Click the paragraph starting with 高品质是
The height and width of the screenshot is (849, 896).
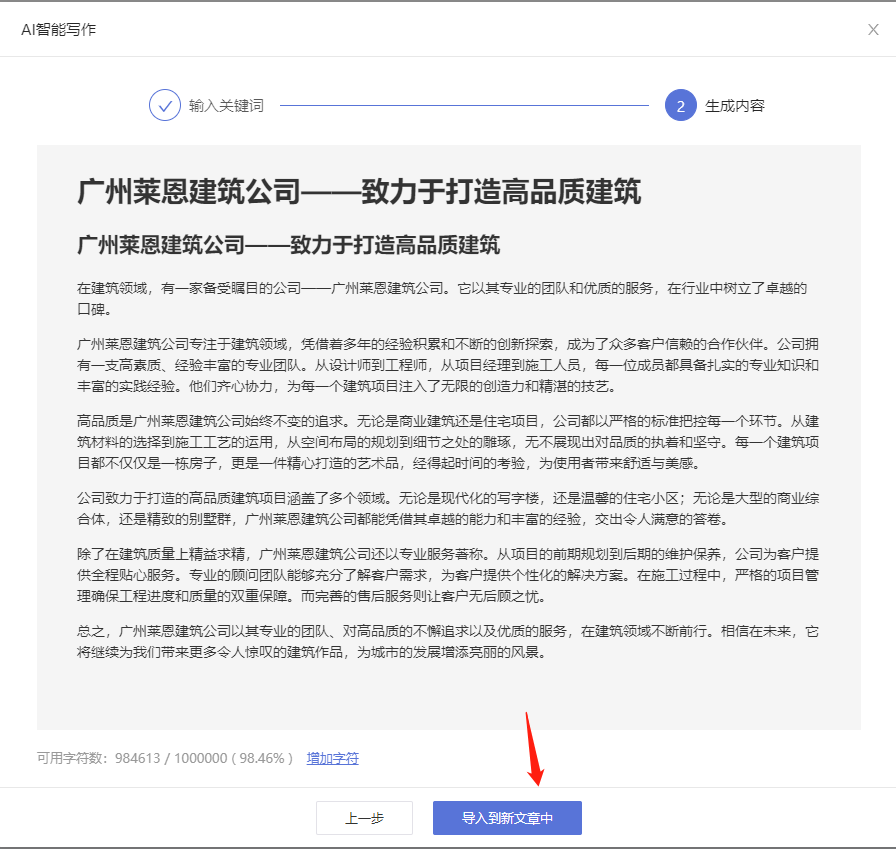[448, 441]
